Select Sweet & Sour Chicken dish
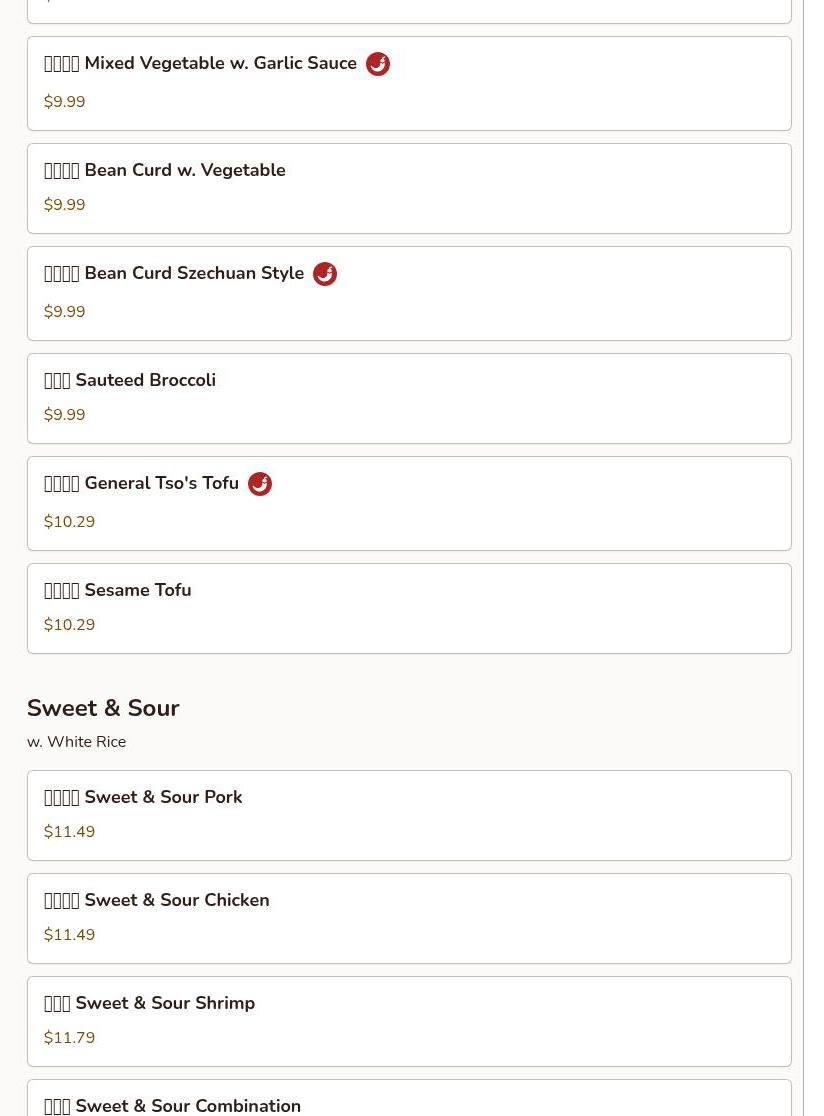 (409, 919)
